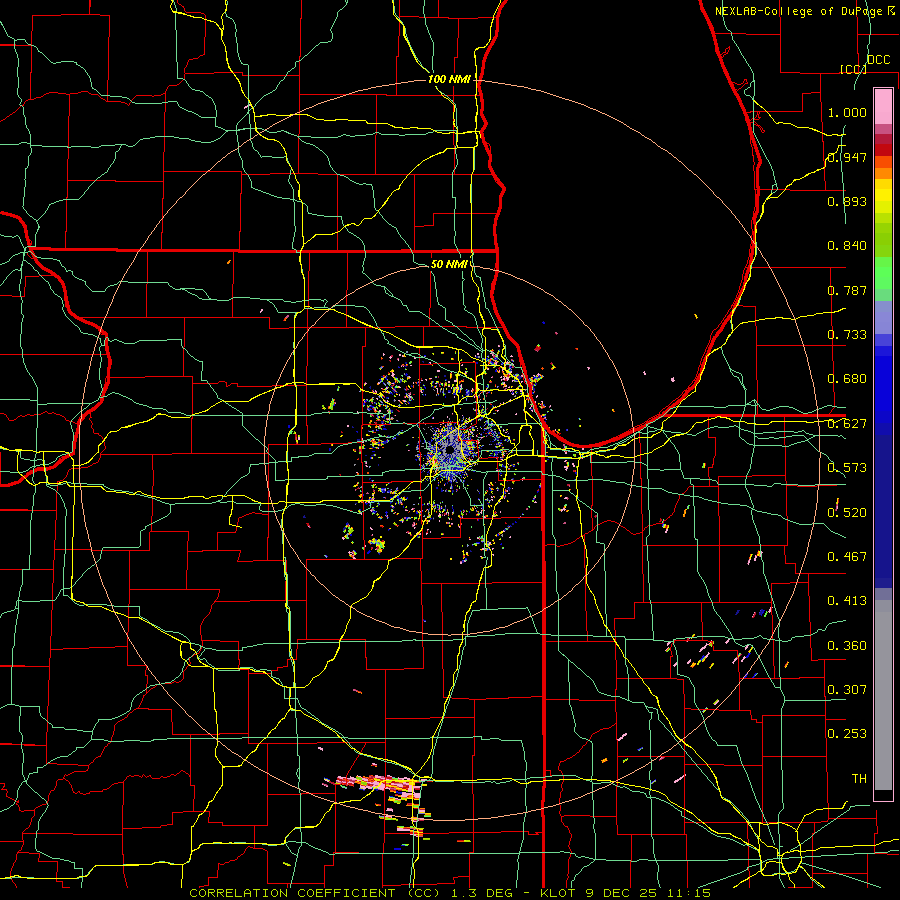Click the 100 NMI range ring label
Screen dimensions: 900x900
pos(449,79)
